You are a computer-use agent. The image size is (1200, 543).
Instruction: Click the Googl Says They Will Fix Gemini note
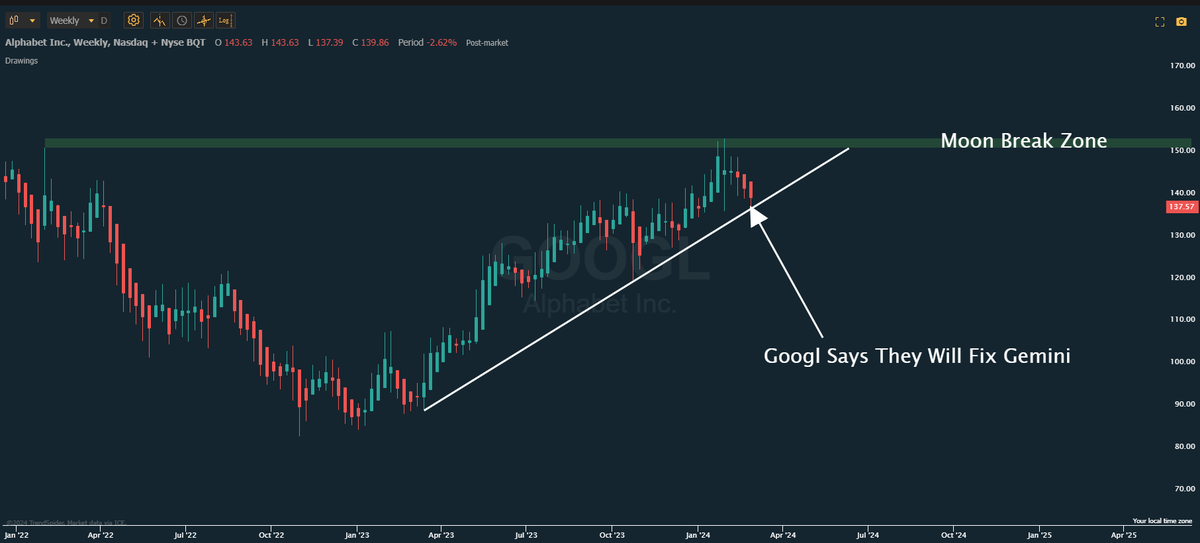(x=917, y=356)
